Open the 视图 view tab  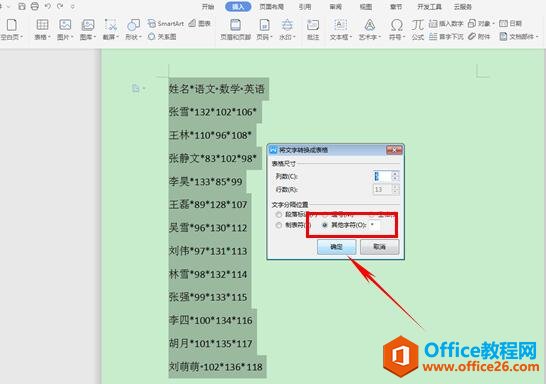click(x=366, y=7)
